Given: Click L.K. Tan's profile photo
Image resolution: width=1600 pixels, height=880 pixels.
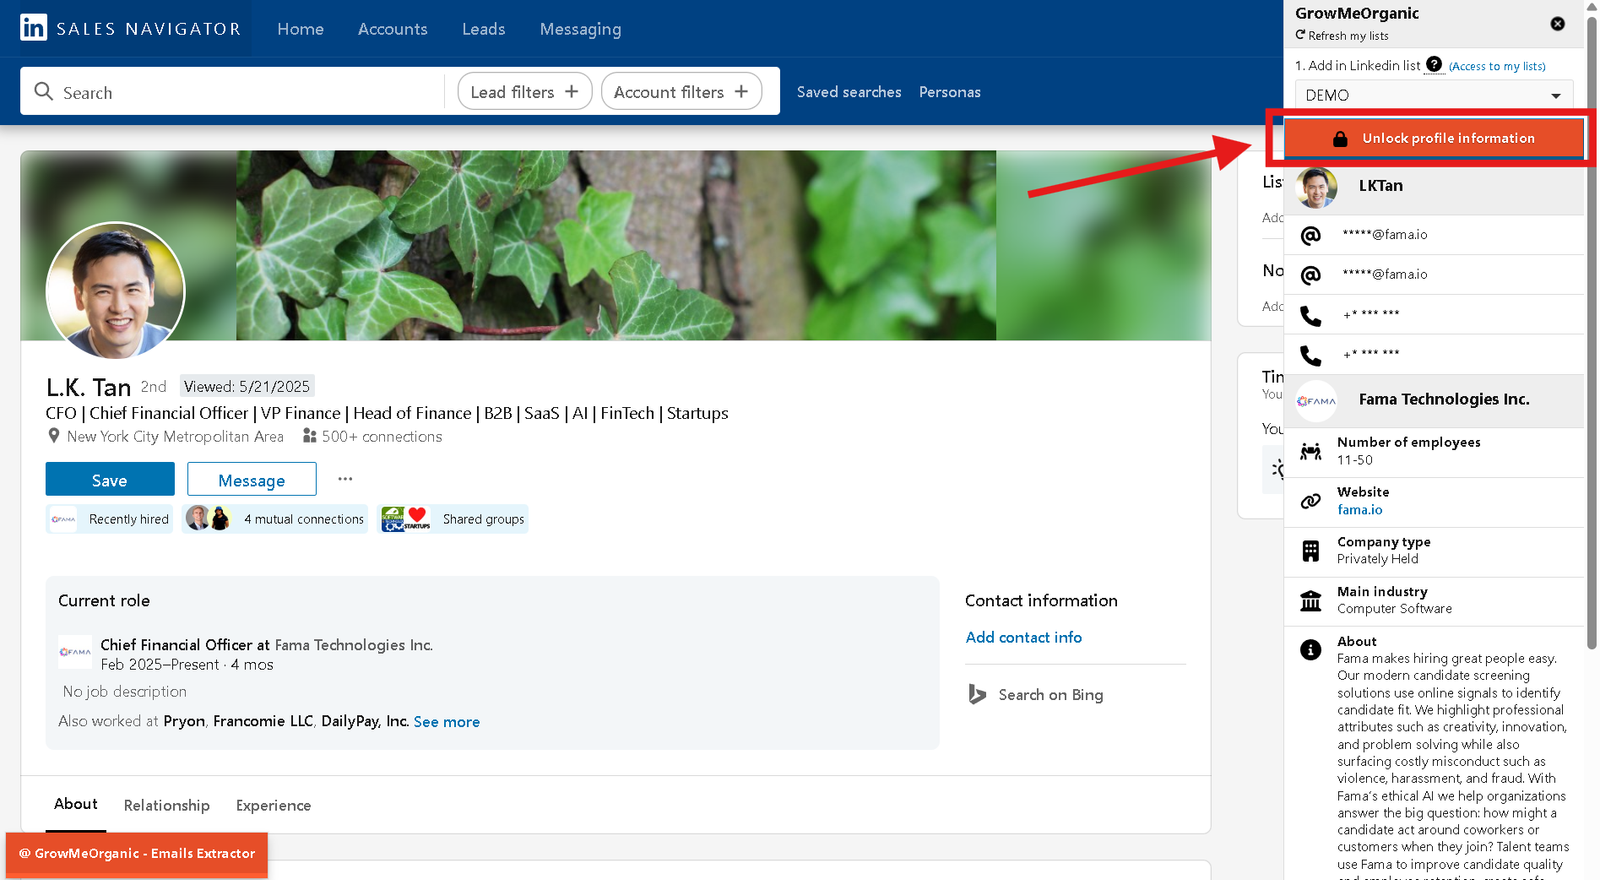Looking at the screenshot, I should 116,291.
